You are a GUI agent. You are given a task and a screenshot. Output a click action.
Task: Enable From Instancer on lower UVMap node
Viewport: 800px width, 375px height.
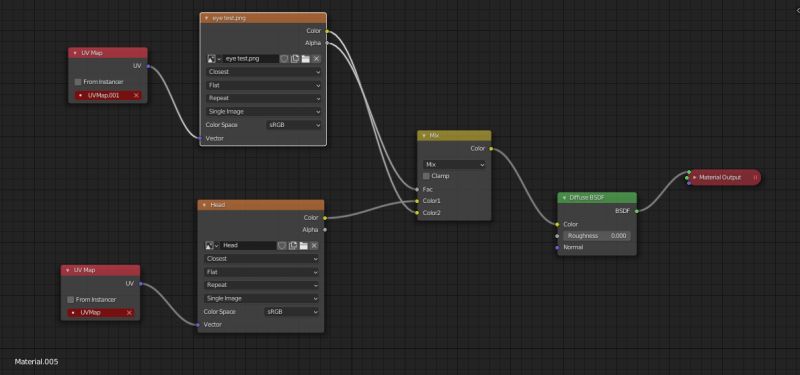point(71,299)
